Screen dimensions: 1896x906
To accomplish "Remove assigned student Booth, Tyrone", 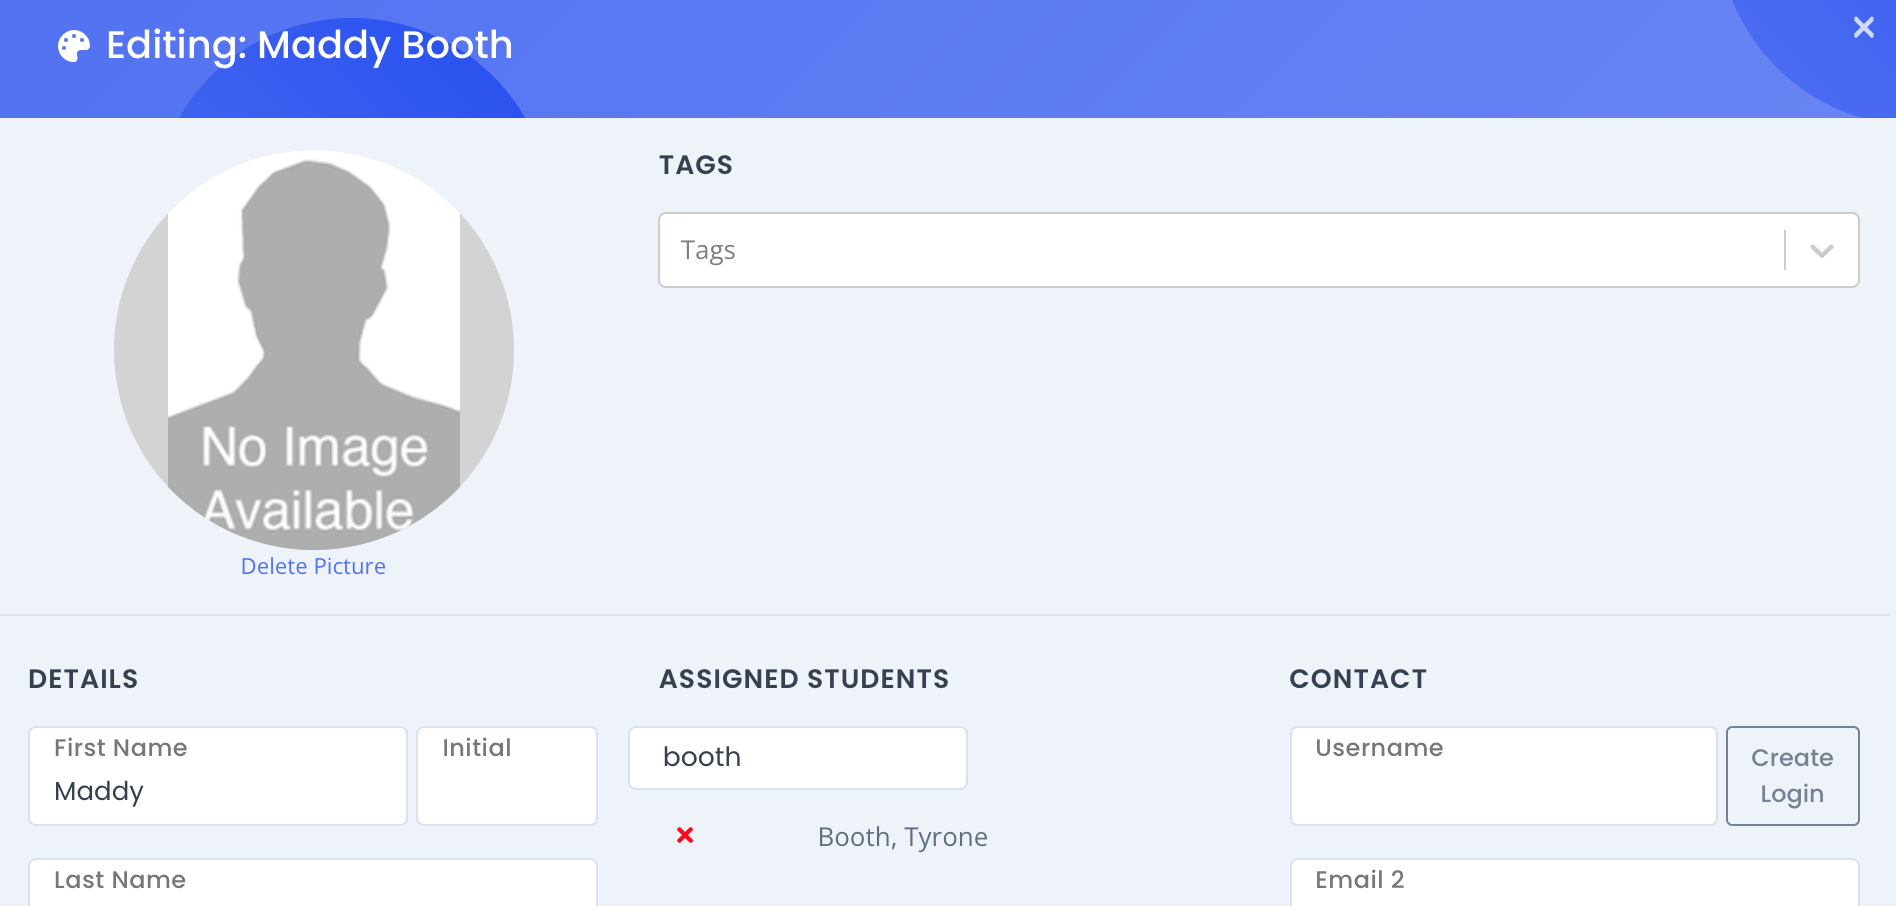I will click(x=685, y=835).
